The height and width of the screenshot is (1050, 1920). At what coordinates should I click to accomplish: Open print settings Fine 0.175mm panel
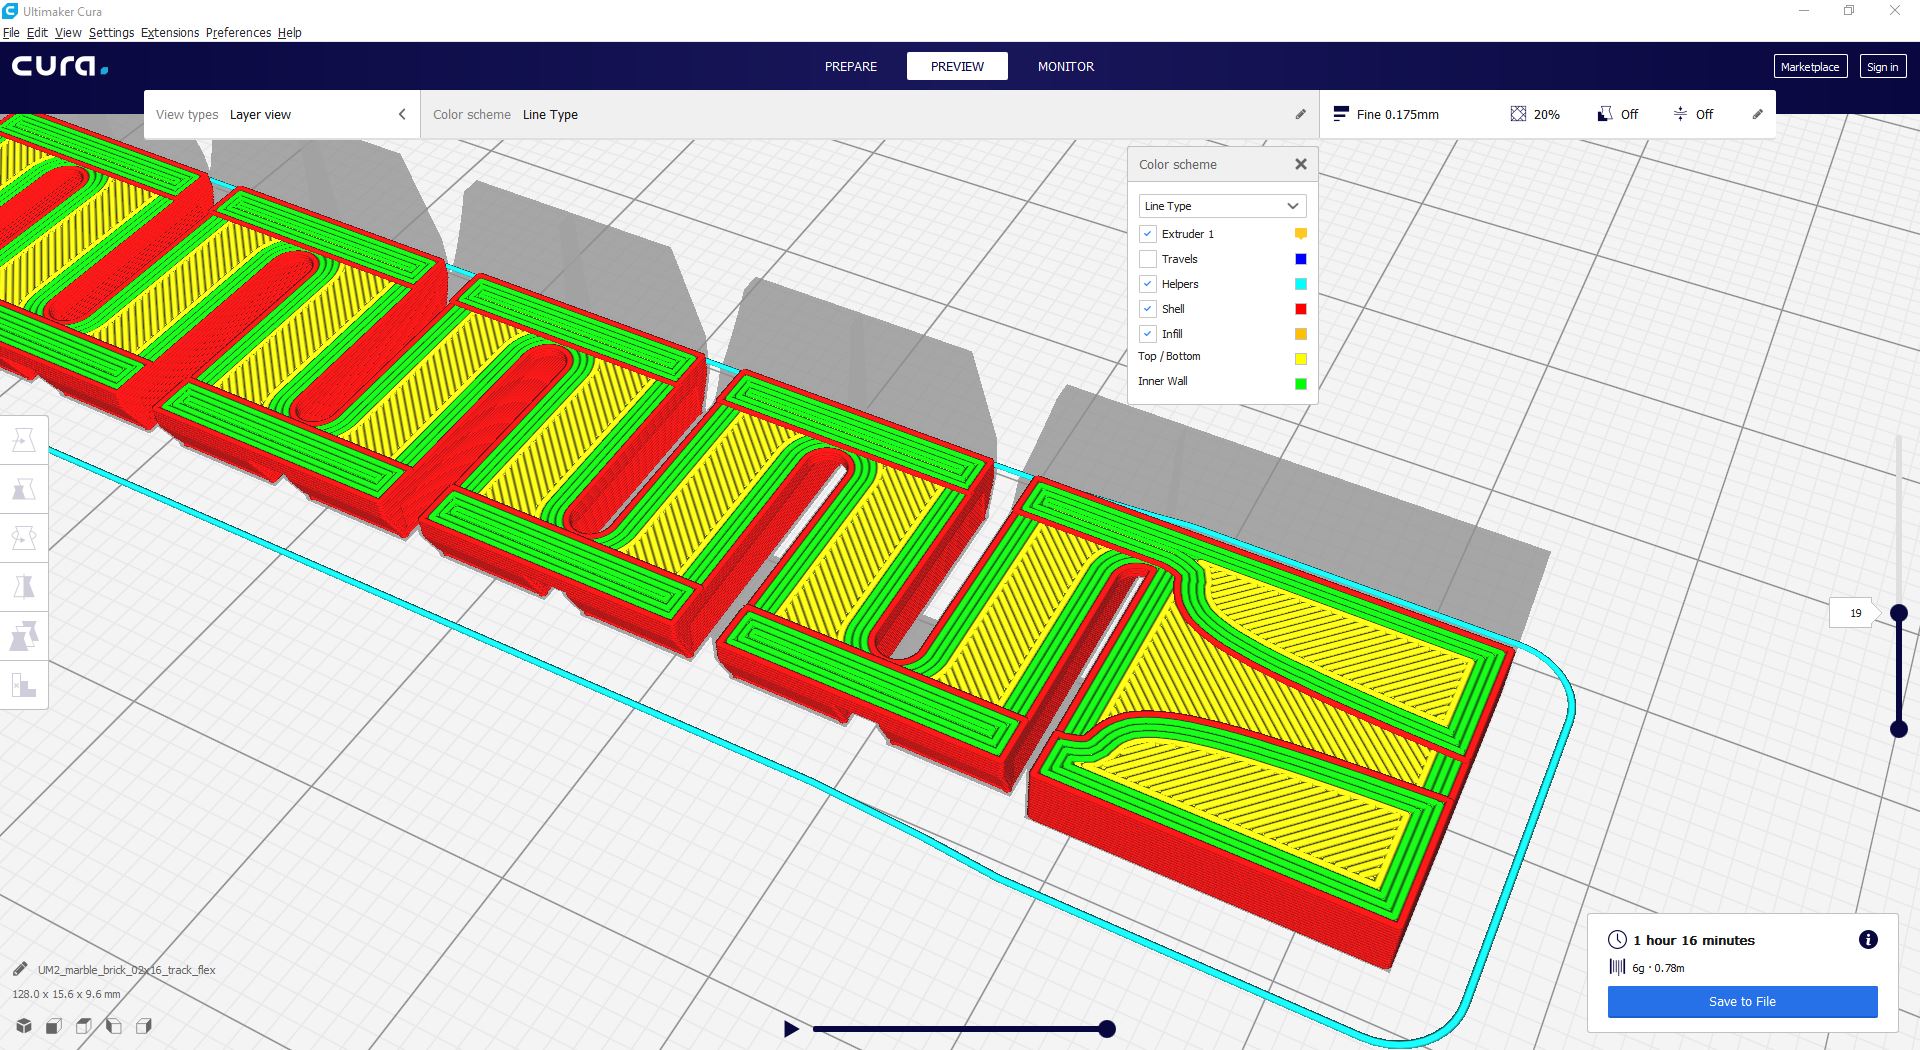pyautogui.click(x=1548, y=114)
